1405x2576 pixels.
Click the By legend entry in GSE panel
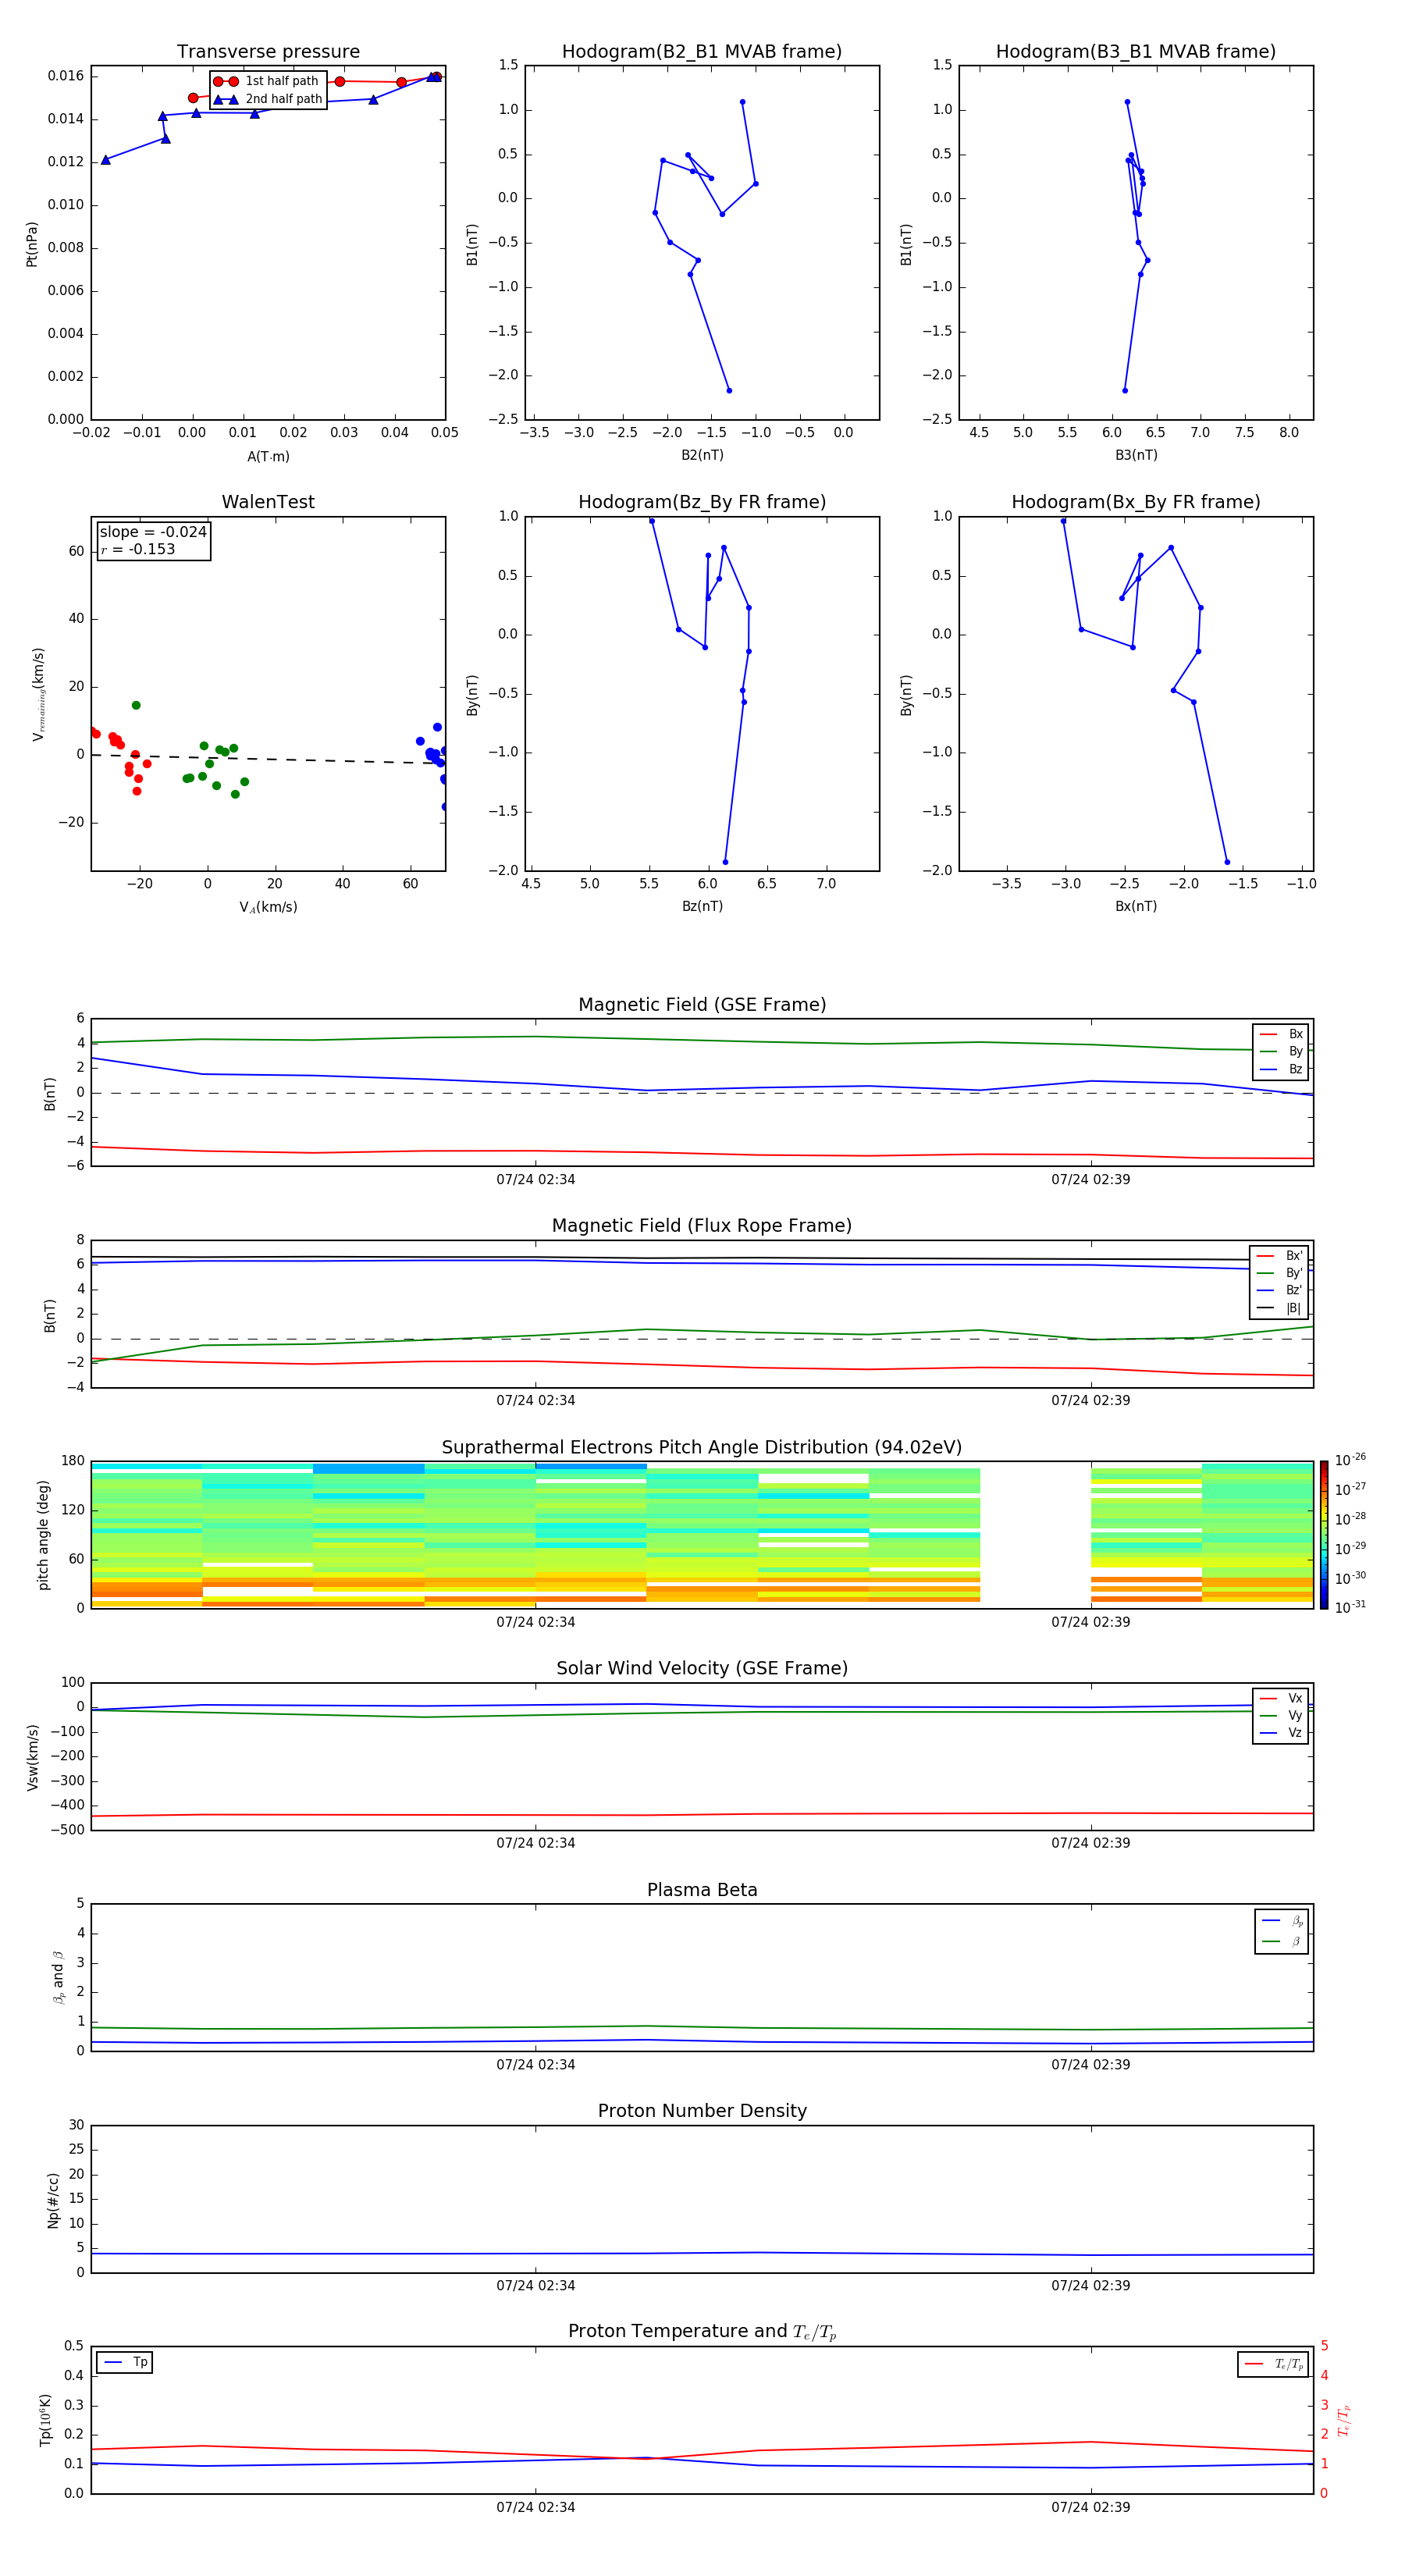[1281, 1051]
